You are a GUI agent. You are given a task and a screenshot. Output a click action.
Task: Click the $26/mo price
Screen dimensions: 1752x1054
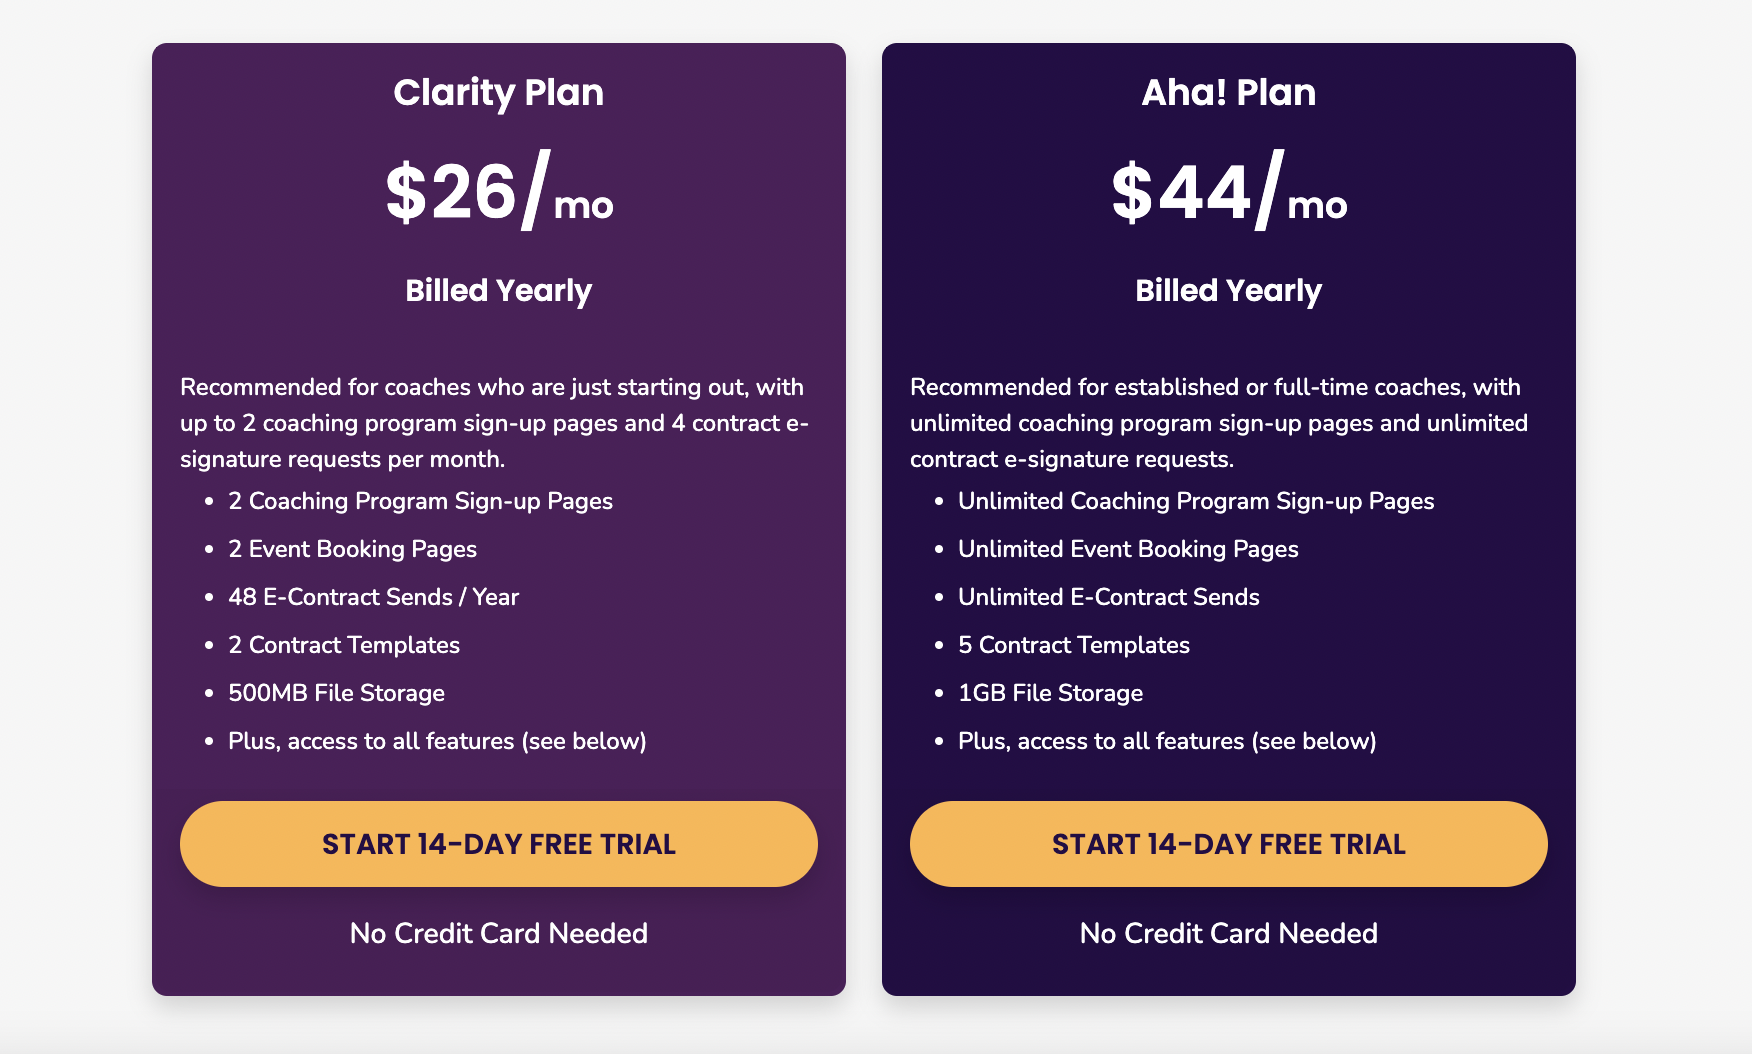[x=499, y=192]
